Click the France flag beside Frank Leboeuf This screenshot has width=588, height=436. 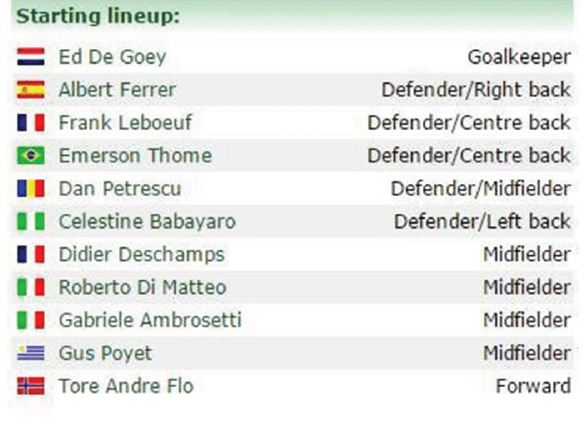[31, 123]
